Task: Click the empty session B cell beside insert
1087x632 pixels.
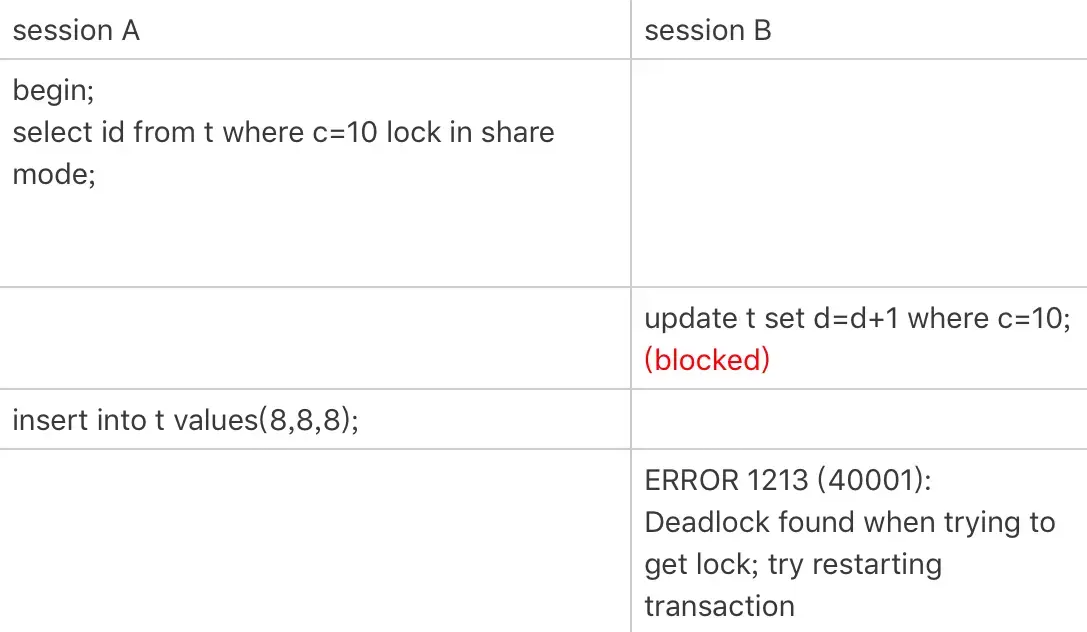Action: [x=858, y=420]
